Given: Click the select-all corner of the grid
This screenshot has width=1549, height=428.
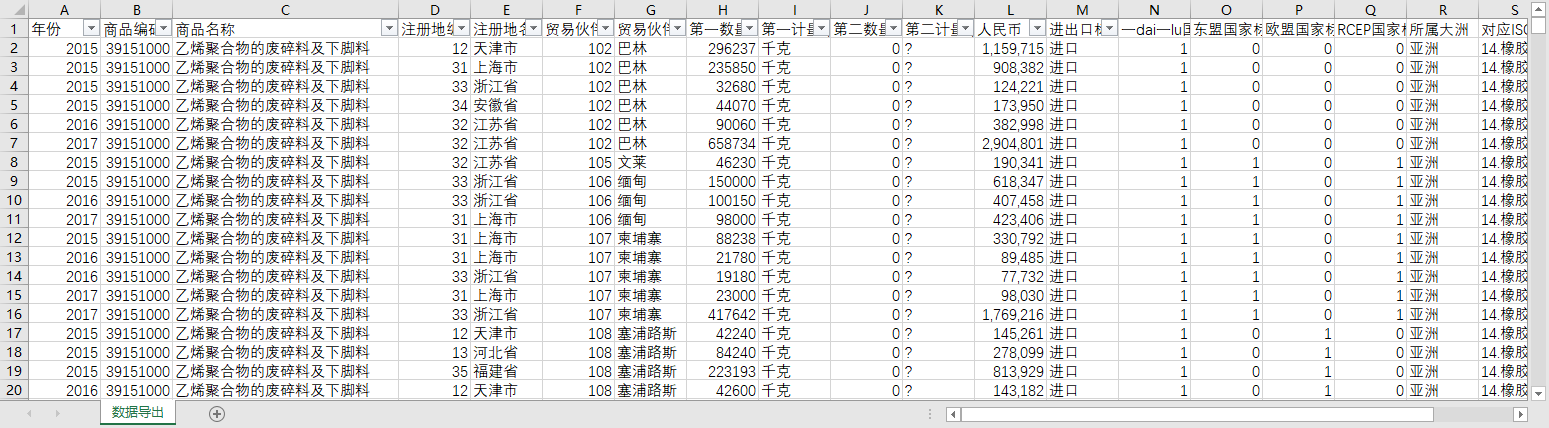Looking at the screenshot, I should click(x=14, y=9).
